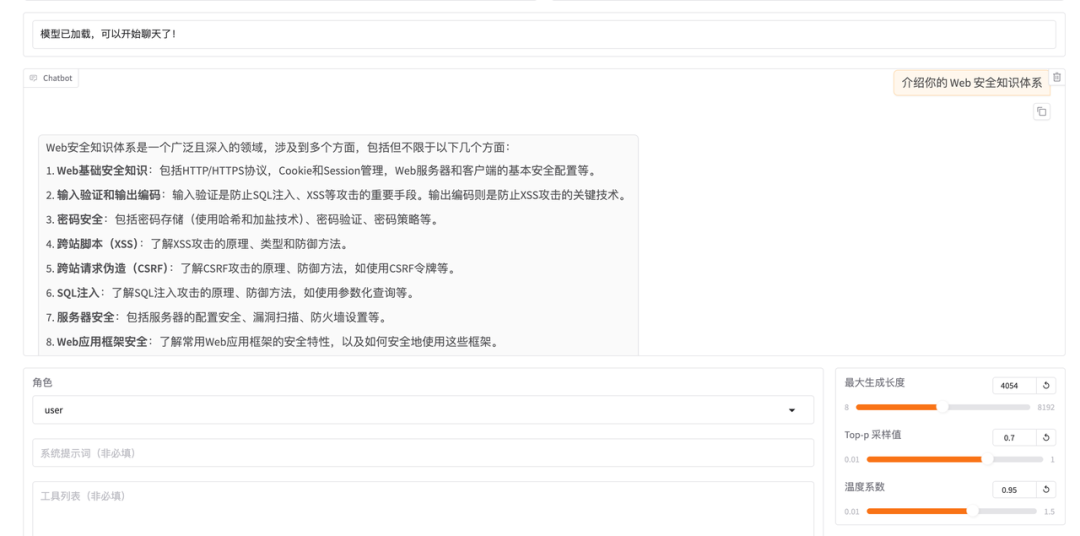The height and width of the screenshot is (536, 1080).
Task: Focus the 系统提示词 input field
Action: coord(423,453)
